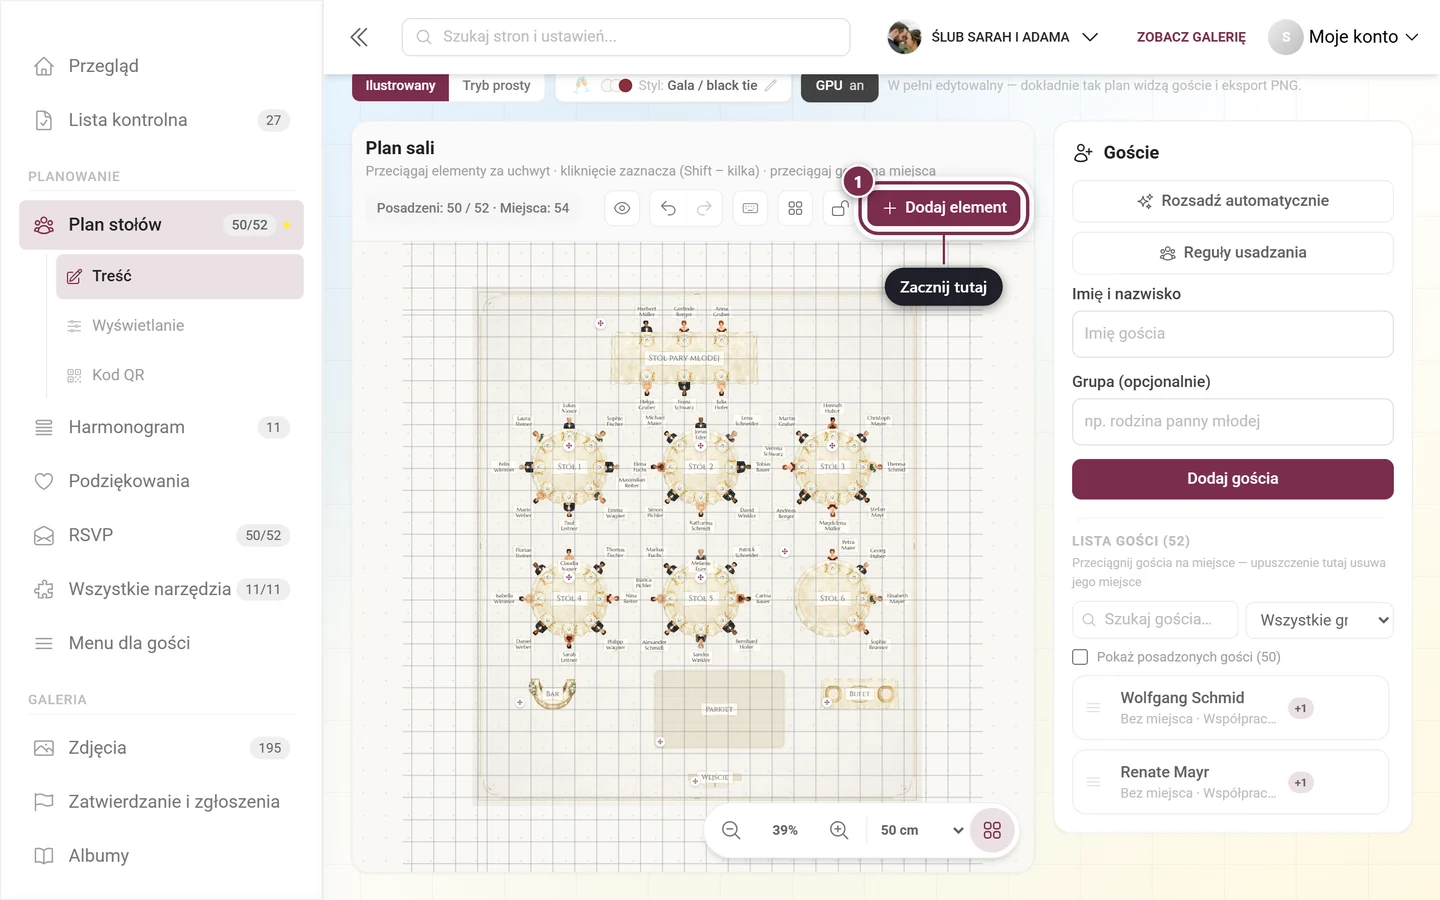Zoom out using the minus magnifier
This screenshot has height=900, width=1440.
click(731, 830)
